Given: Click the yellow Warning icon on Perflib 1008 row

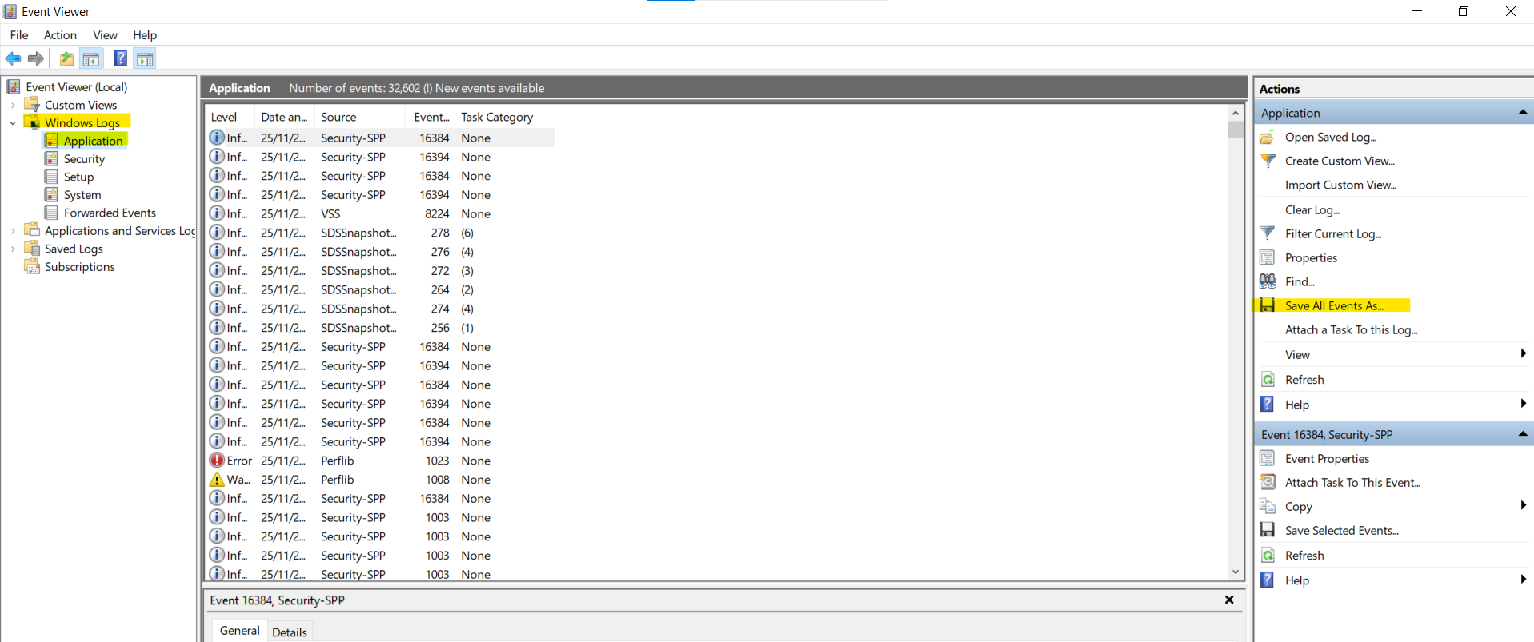Looking at the screenshot, I should click(x=217, y=480).
